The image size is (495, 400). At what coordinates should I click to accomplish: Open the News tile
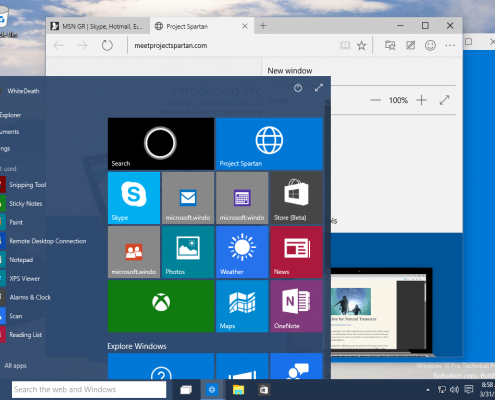[x=296, y=252]
